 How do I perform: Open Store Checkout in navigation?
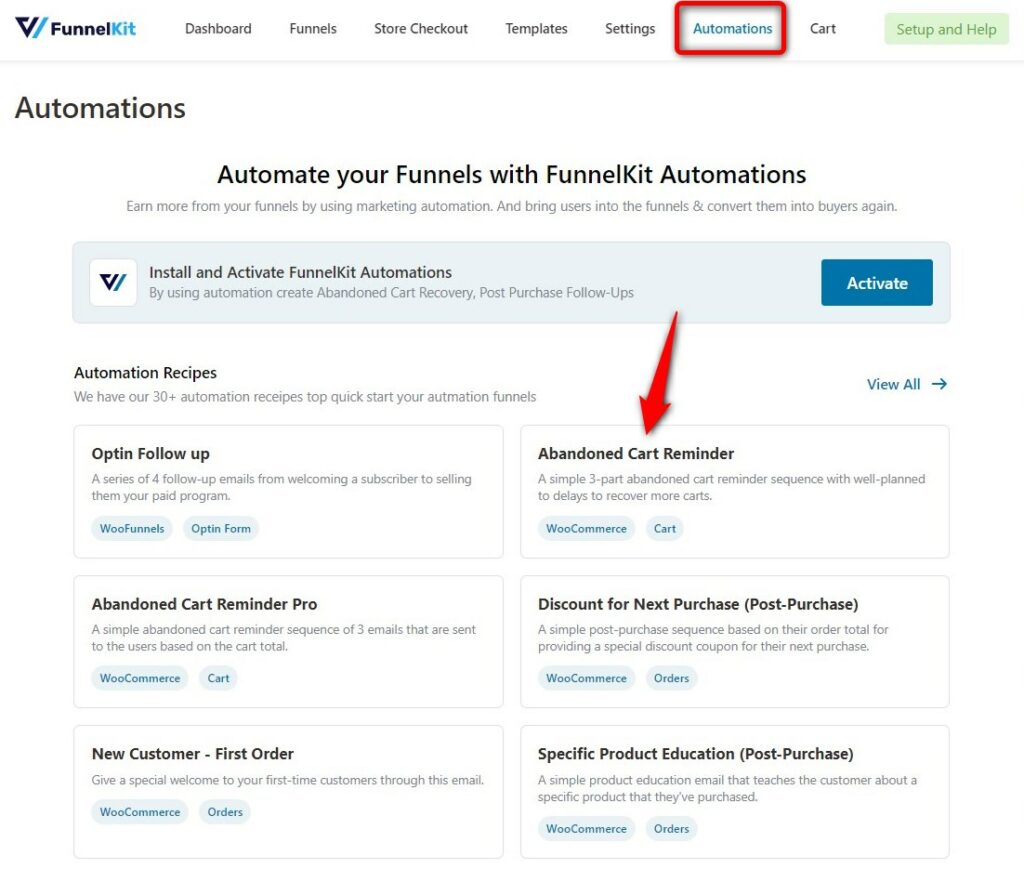pyautogui.click(x=421, y=29)
